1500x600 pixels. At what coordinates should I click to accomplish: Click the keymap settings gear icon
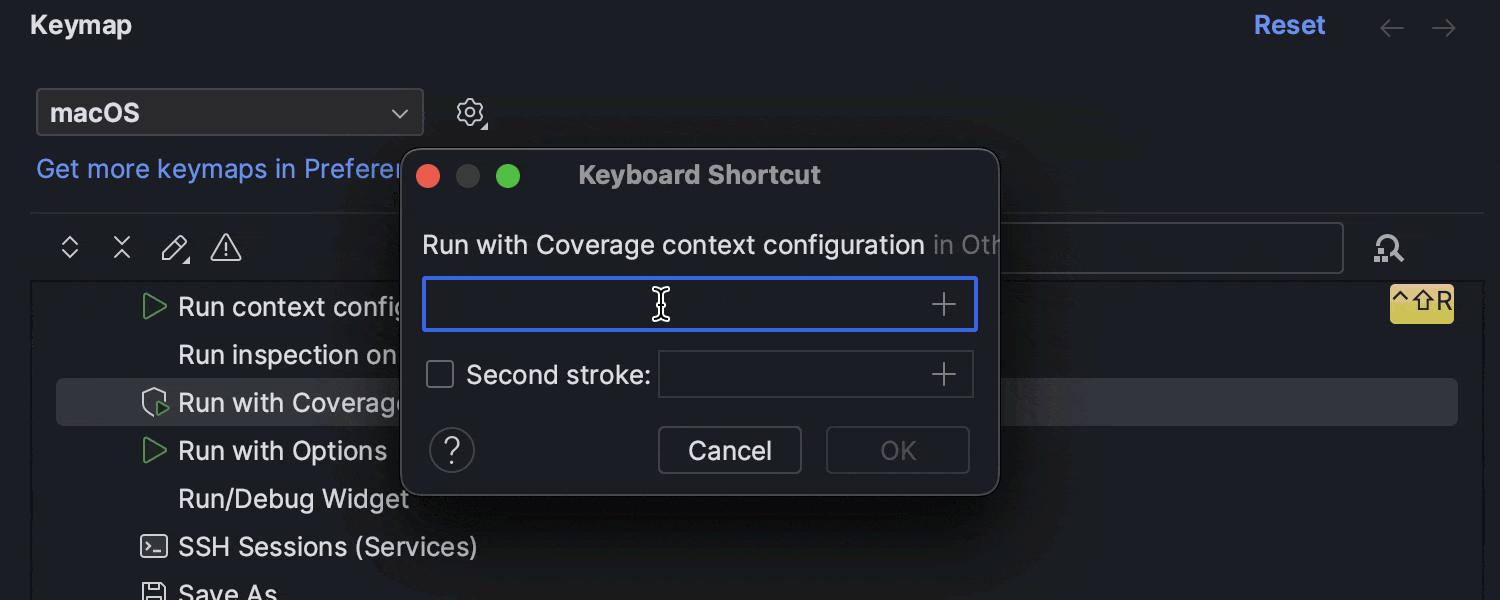click(470, 112)
